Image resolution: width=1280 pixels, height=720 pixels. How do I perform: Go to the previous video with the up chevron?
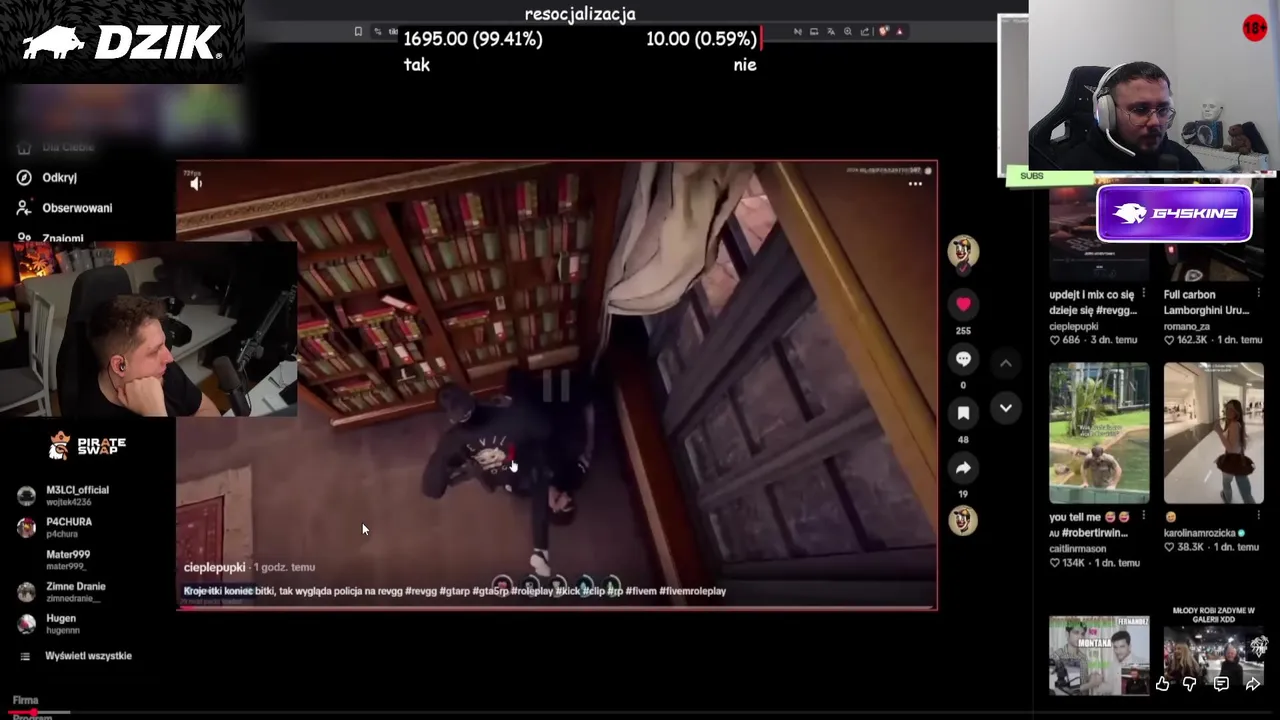tap(1006, 363)
